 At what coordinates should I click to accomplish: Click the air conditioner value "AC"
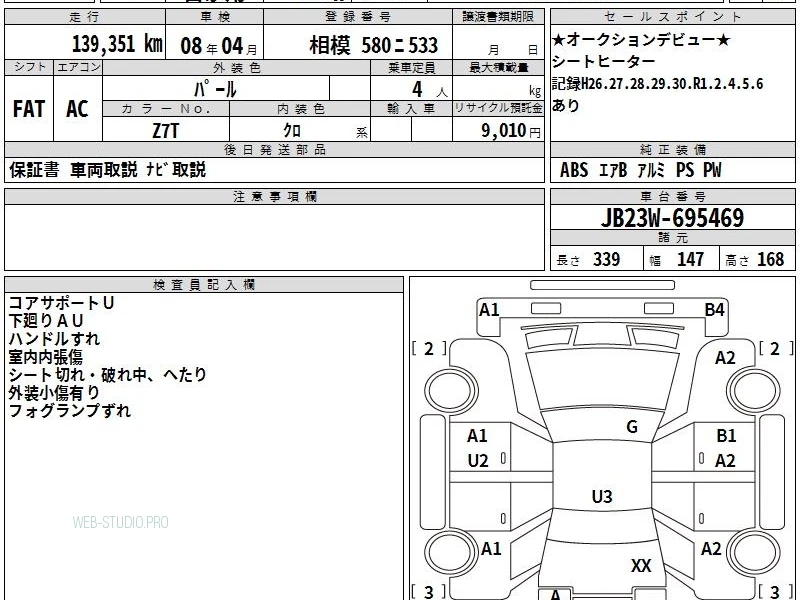77,109
